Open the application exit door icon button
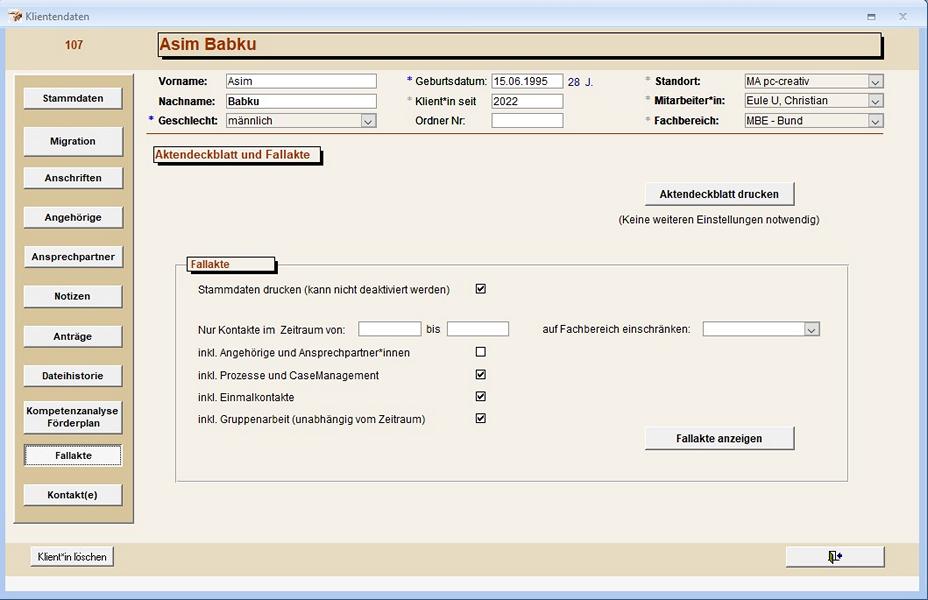The width and height of the screenshot is (928, 600). click(835, 556)
